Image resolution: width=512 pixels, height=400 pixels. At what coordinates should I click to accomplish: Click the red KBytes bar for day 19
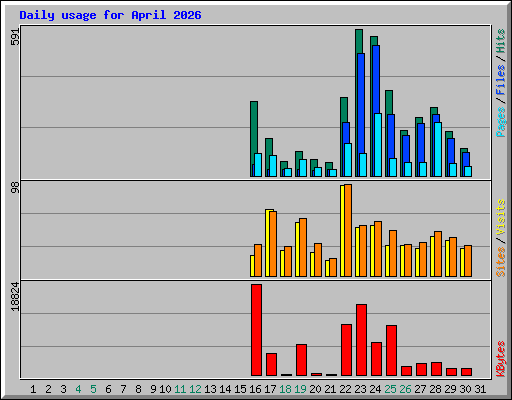[x=301, y=360]
